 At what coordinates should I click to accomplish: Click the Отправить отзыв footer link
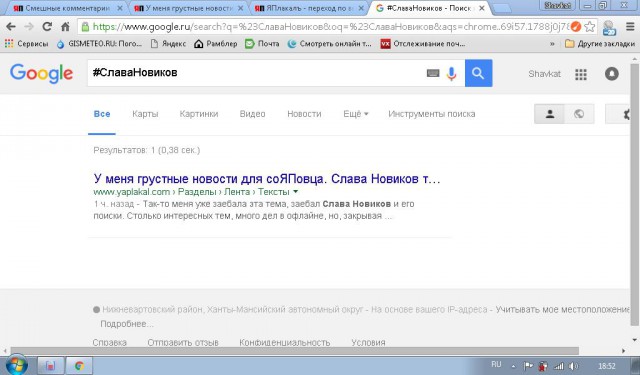(183, 342)
